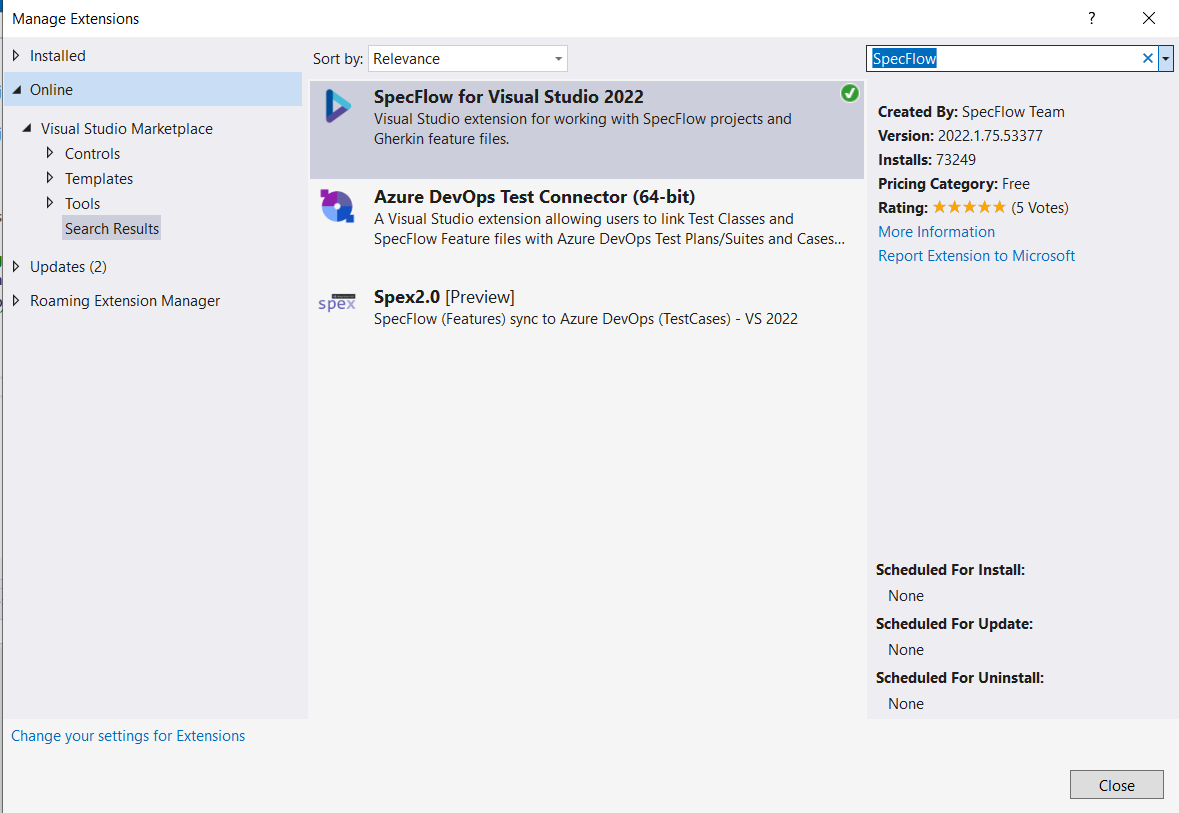Open the More Information link

936,232
